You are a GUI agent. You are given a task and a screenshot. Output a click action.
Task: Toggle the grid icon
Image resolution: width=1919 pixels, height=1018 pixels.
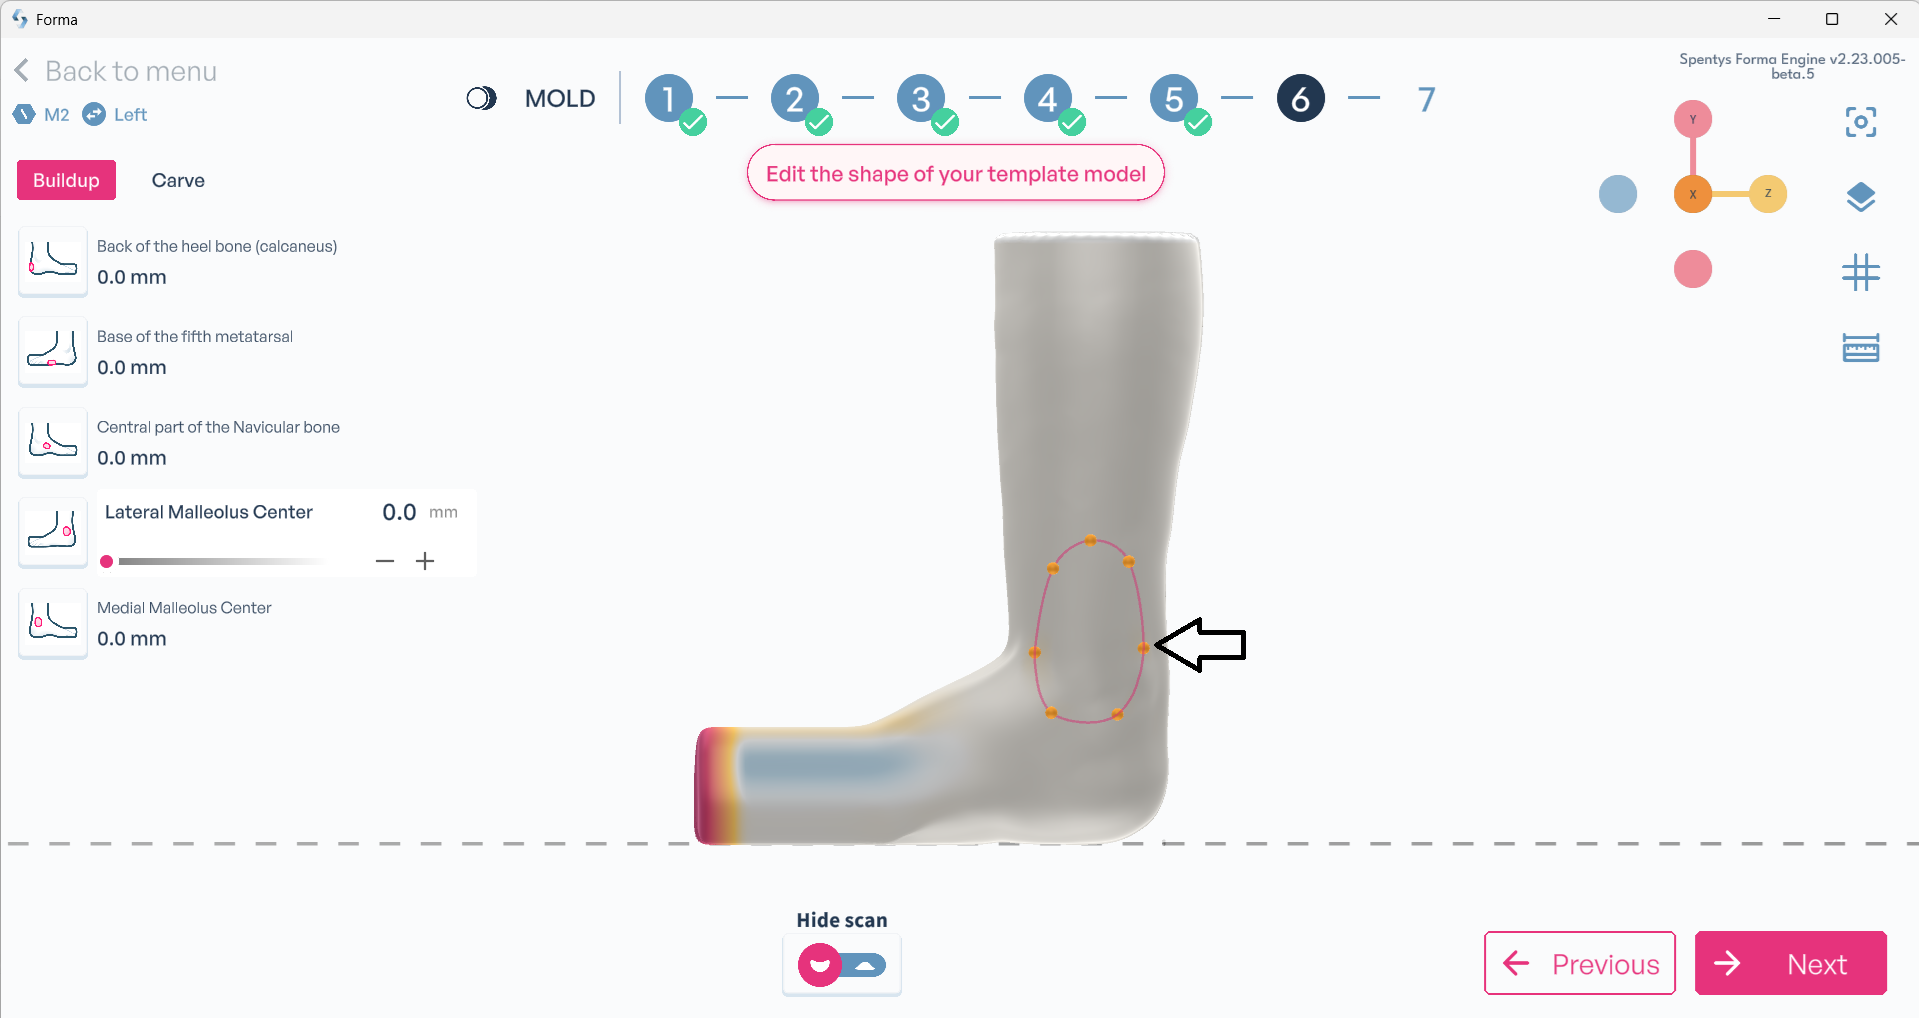tap(1860, 272)
